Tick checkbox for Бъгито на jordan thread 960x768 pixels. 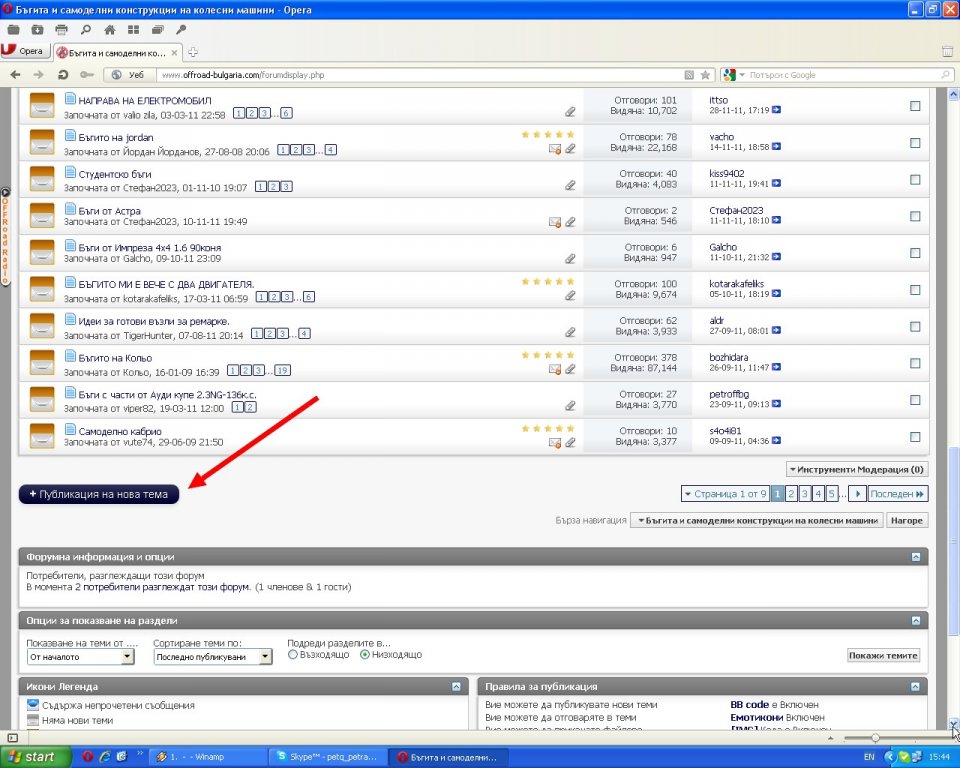point(915,143)
